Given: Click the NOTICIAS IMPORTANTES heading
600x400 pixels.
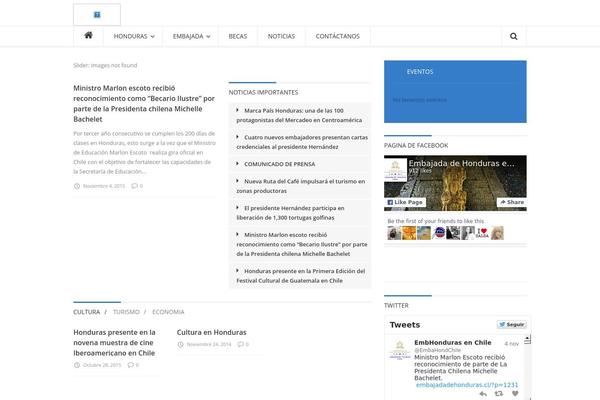Looking at the screenshot, I should (263, 92).
